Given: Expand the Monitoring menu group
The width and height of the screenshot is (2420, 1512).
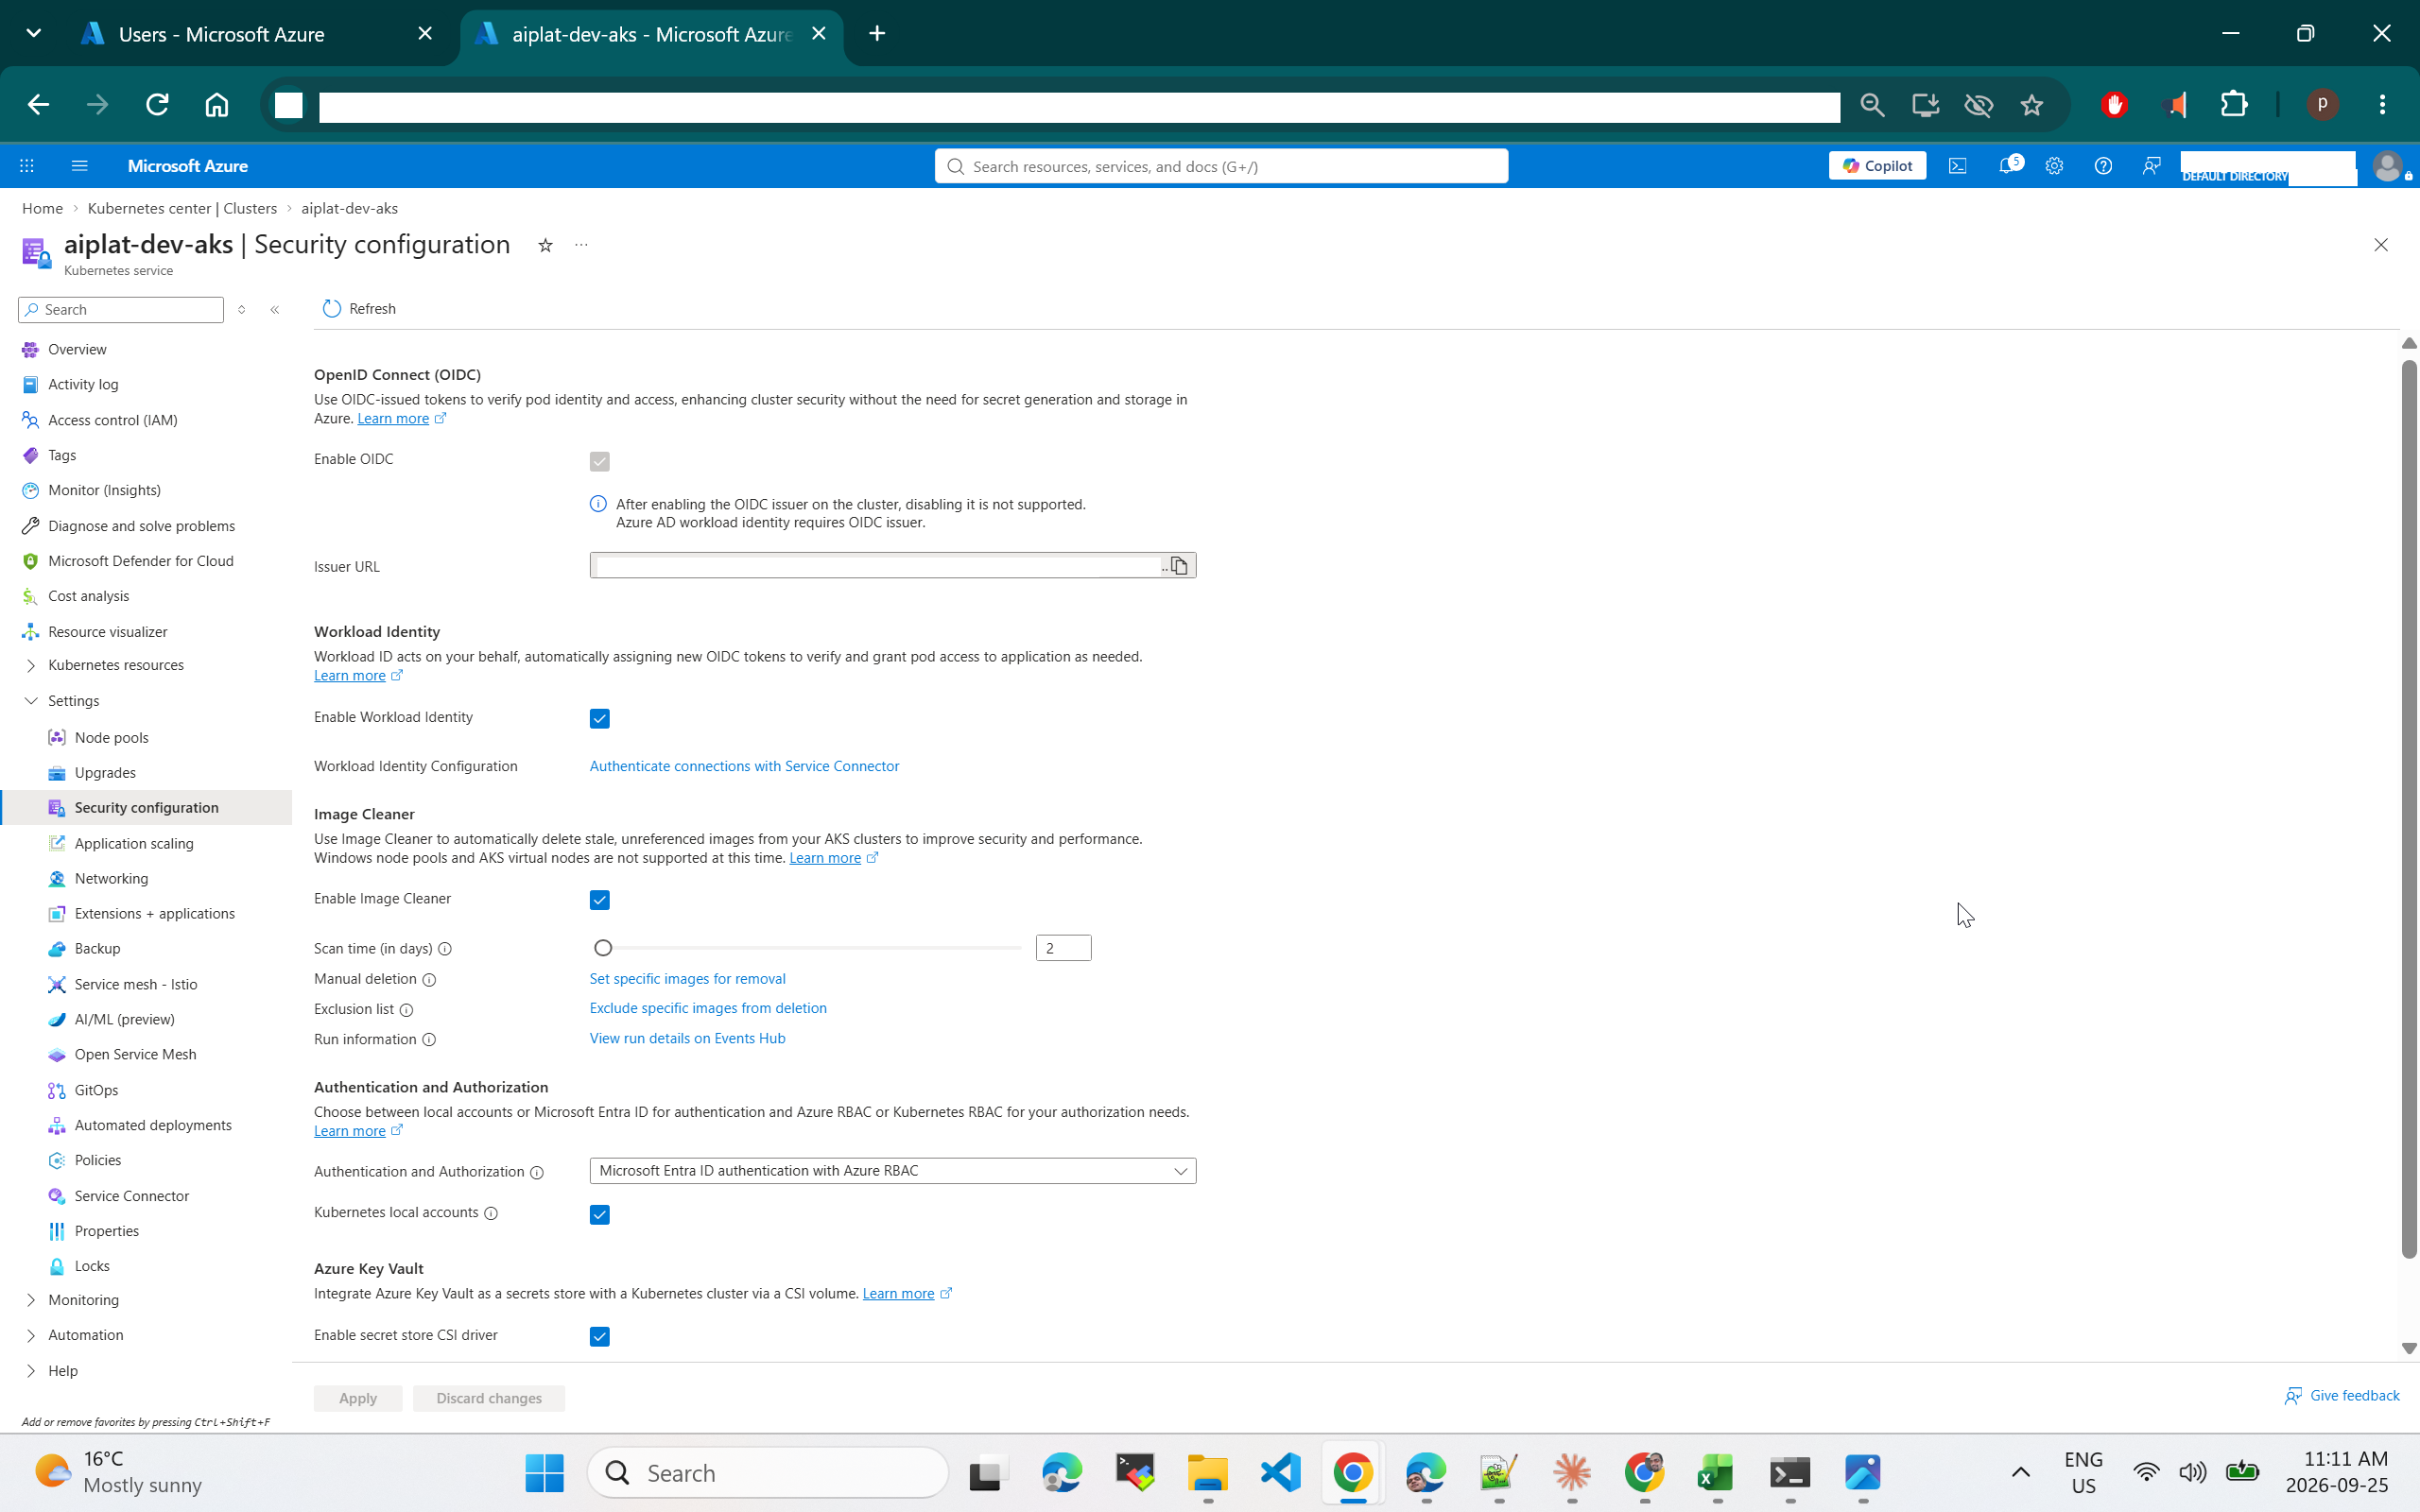Looking at the screenshot, I should pos(31,1300).
